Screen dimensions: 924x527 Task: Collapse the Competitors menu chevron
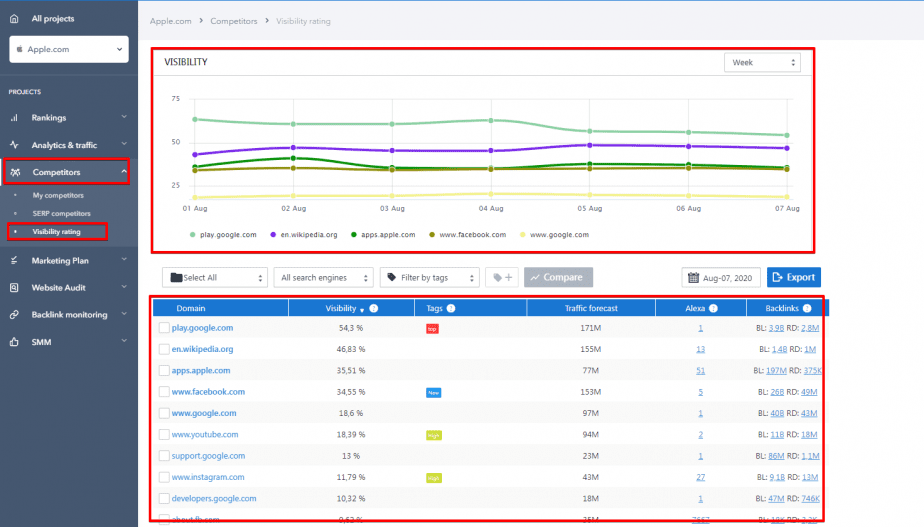pyautogui.click(x=124, y=172)
